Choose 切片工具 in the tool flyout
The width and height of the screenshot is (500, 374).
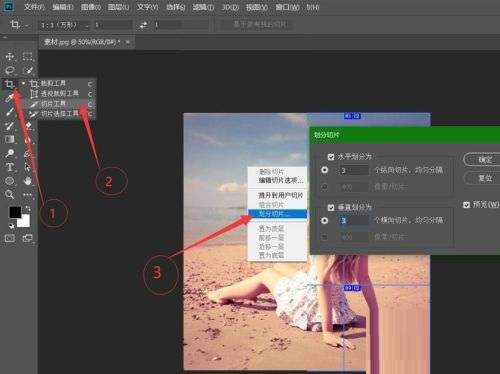pos(58,104)
